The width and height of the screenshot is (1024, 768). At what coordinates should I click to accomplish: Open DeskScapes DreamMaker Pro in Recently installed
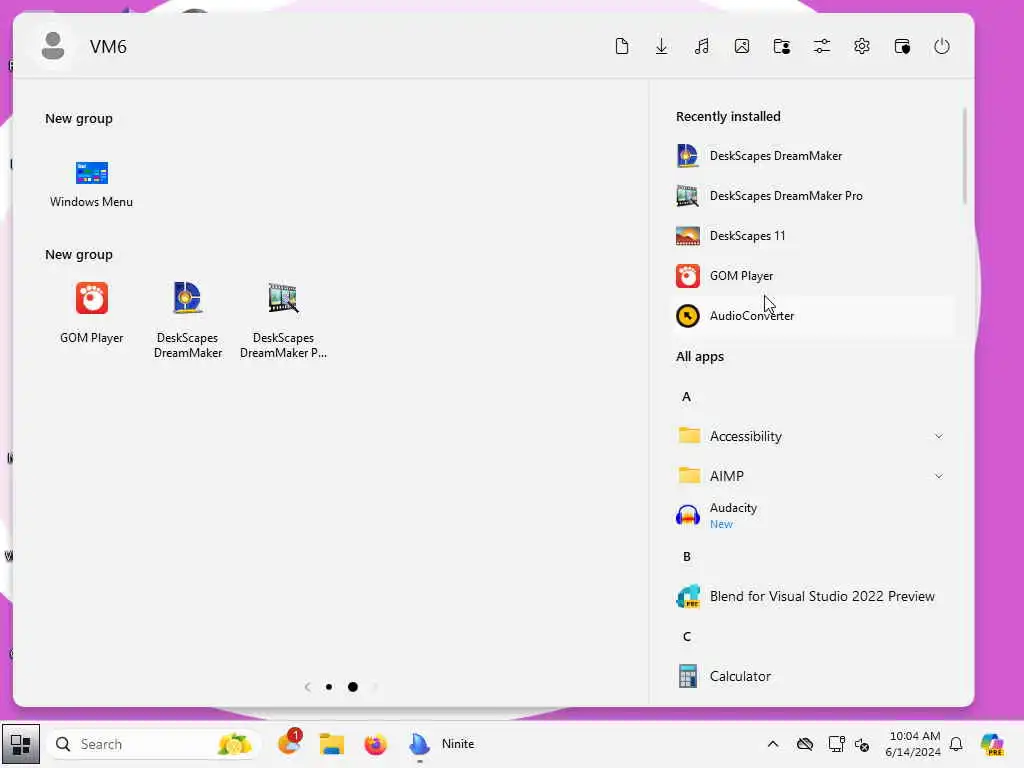pos(813,196)
